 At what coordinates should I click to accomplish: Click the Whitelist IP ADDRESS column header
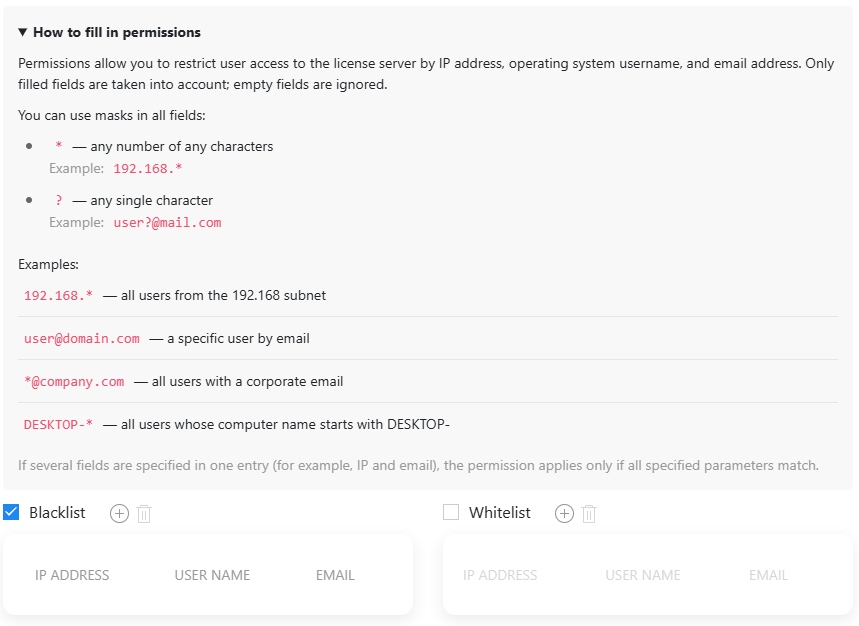click(500, 575)
